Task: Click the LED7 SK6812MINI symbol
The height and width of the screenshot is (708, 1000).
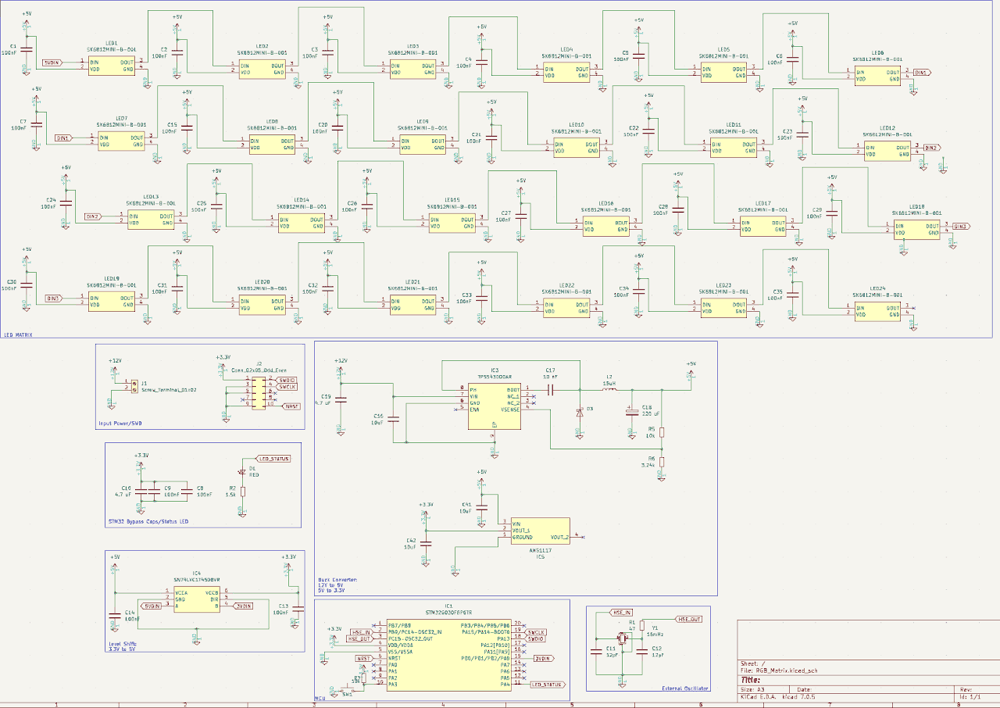Action: point(121,141)
